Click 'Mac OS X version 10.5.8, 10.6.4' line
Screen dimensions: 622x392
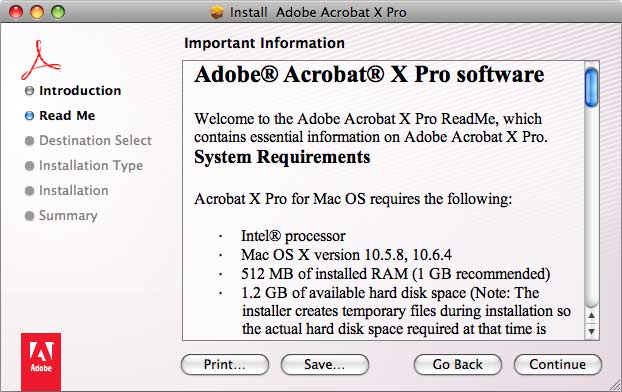click(x=346, y=255)
